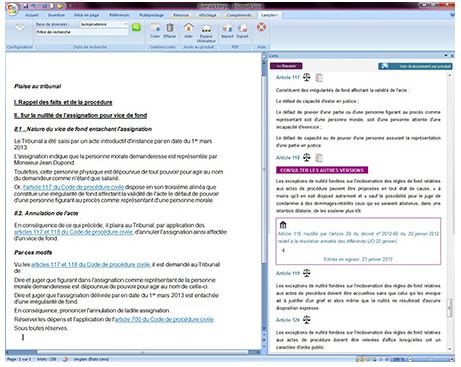Screen dimensions: 461x367
Task: Close the Liens side panel
Action: tap(452, 56)
